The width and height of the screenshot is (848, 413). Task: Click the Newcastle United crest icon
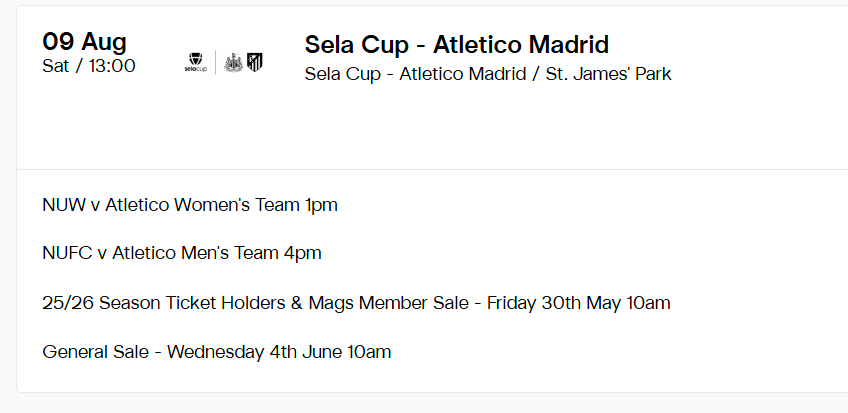coord(234,63)
